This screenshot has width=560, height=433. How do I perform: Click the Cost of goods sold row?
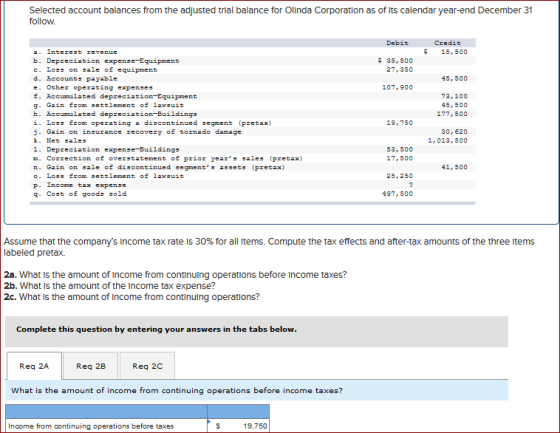pos(252,194)
